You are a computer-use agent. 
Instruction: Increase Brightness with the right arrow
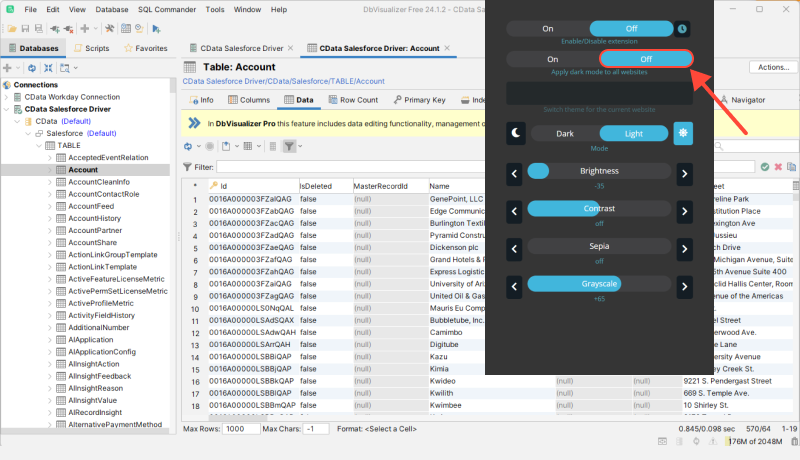click(x=684, y=174)
